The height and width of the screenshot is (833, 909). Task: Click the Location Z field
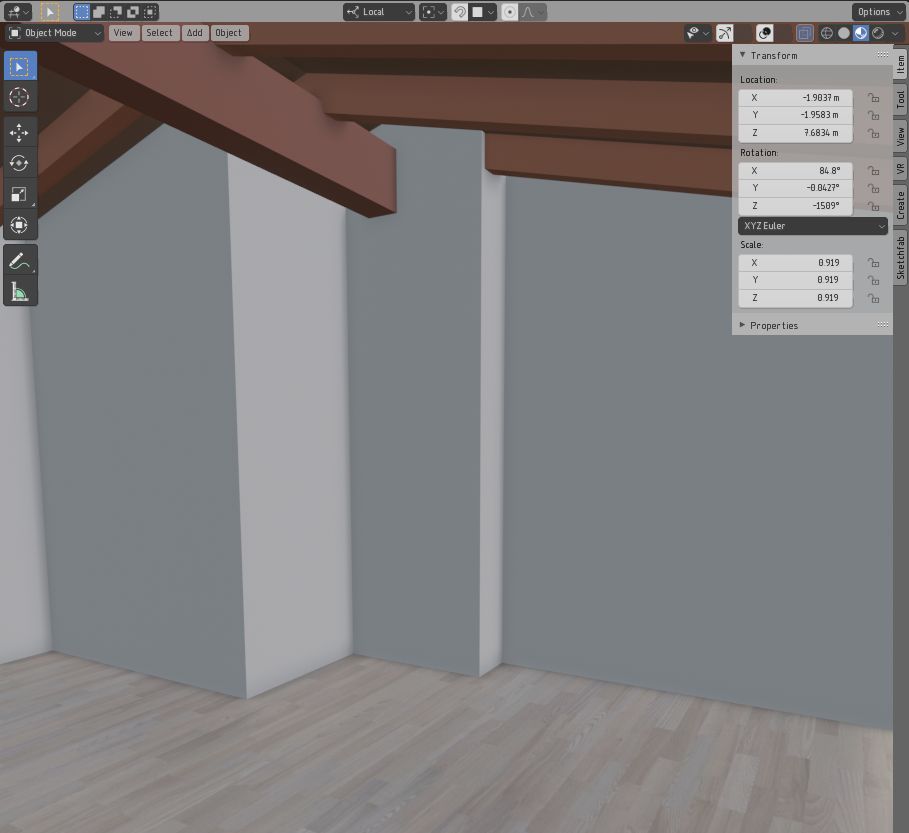795,133
